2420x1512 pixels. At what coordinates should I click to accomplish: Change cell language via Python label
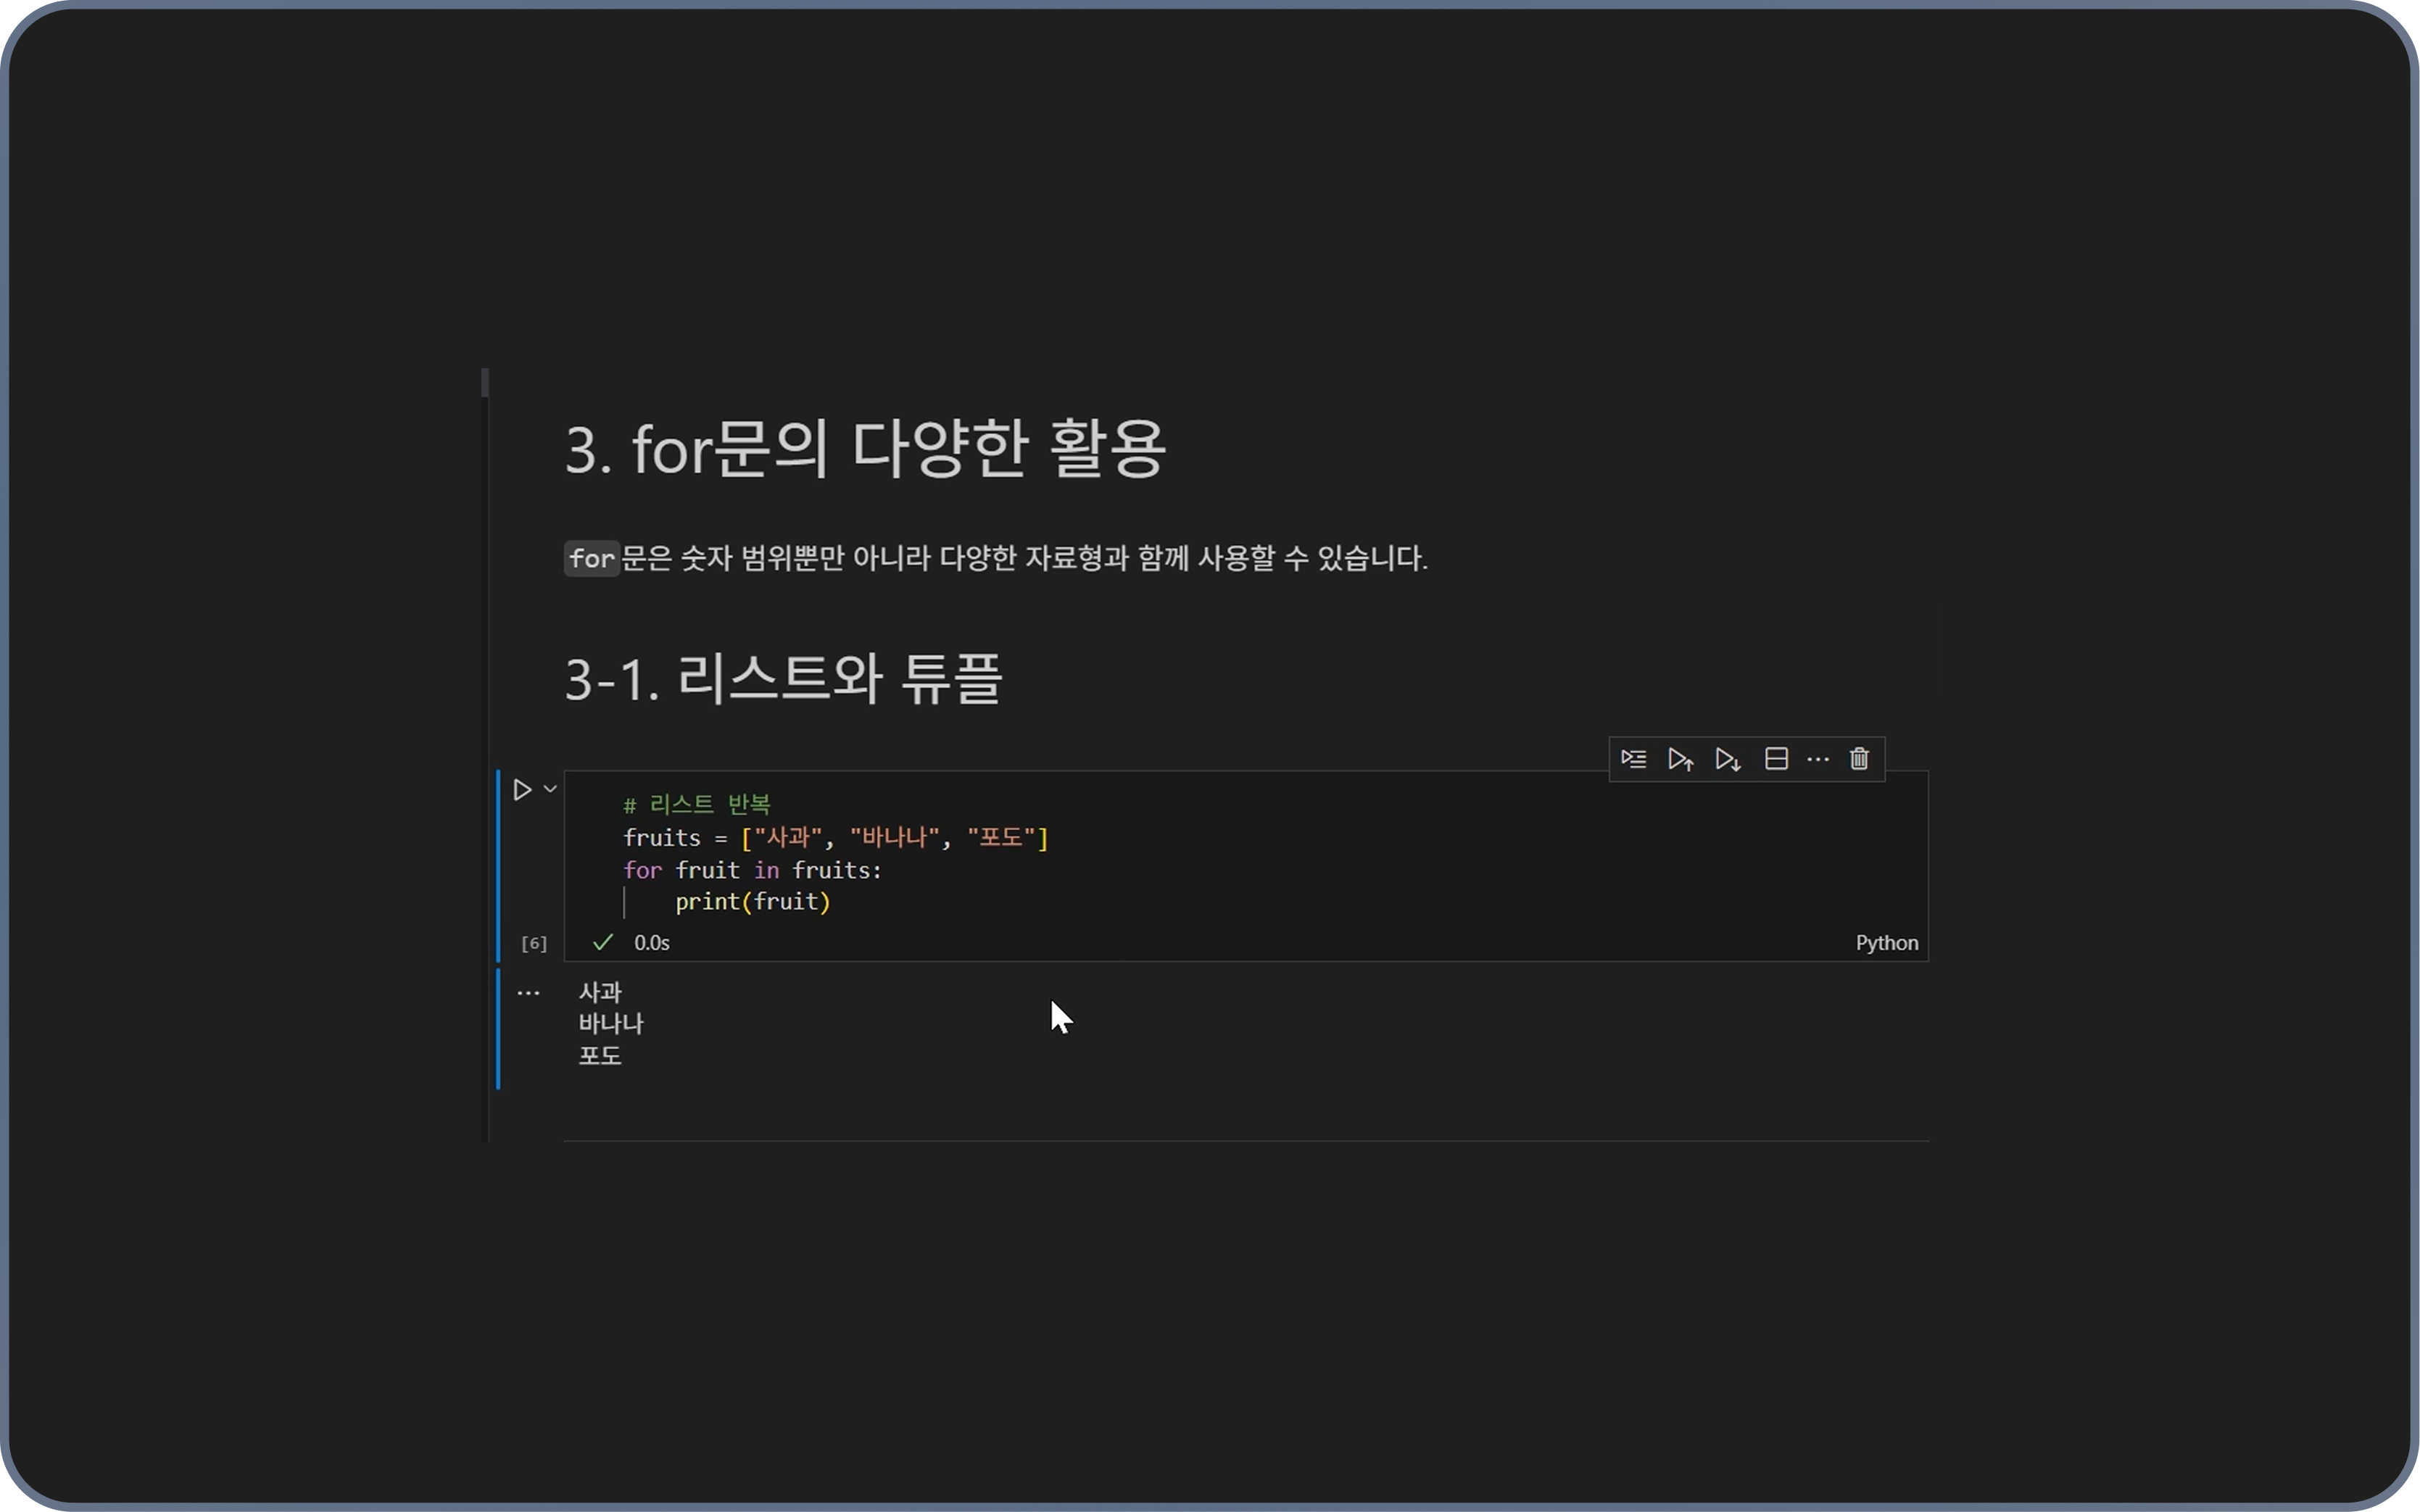pyautogui.click(x=1886, y=943)
